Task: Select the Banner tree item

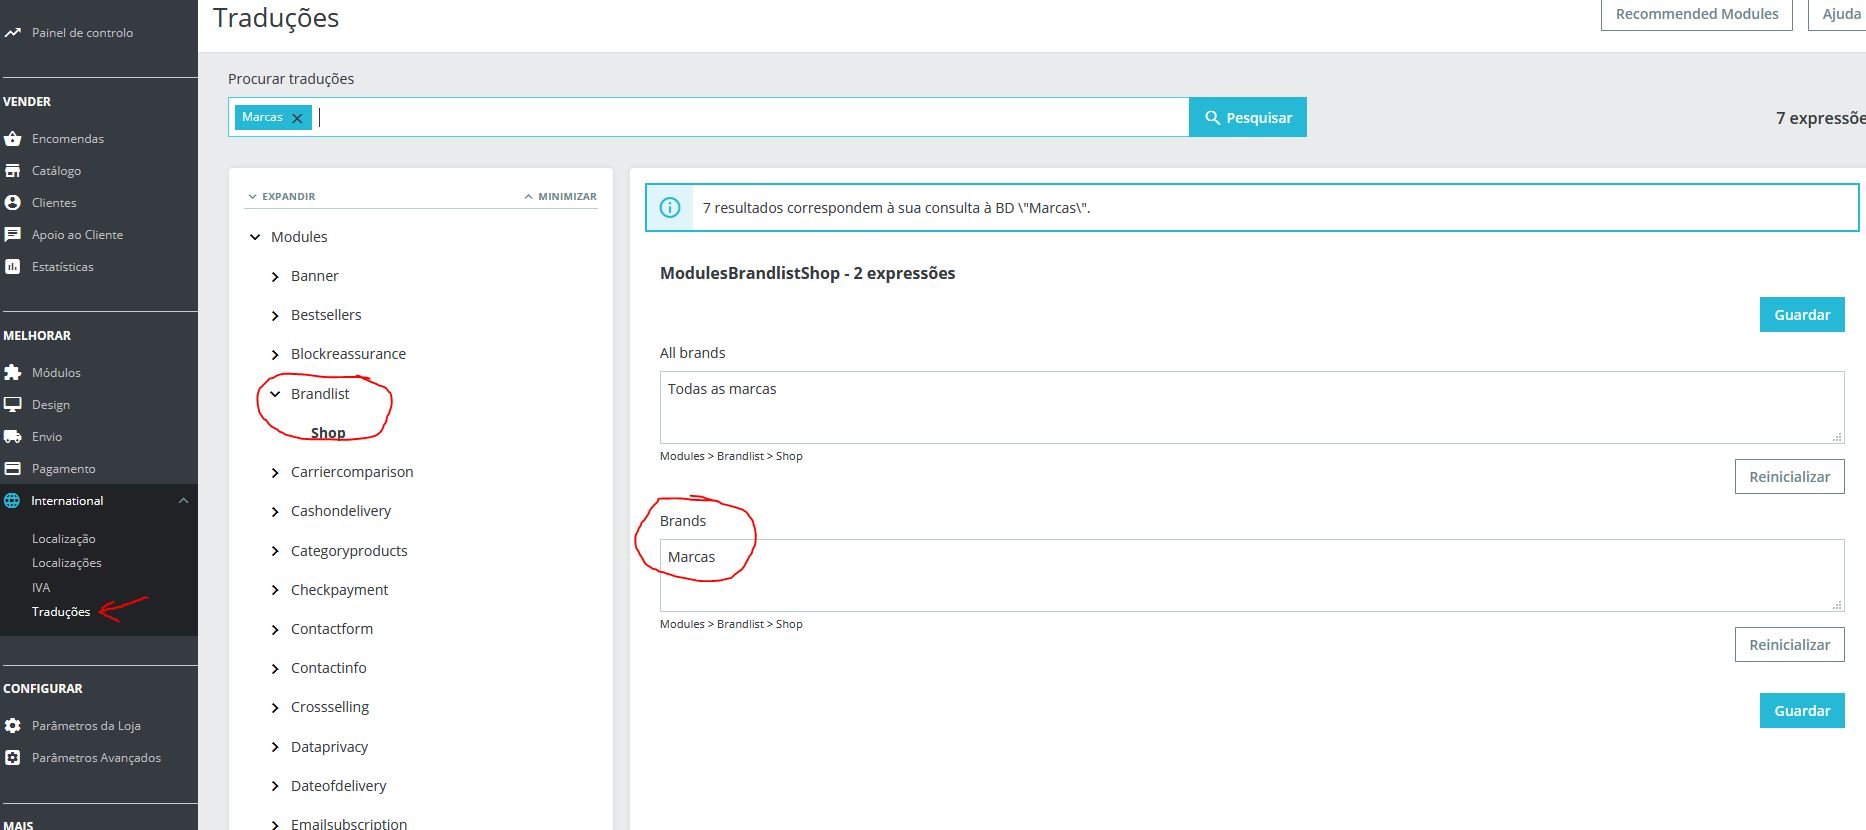Action: 315,276
